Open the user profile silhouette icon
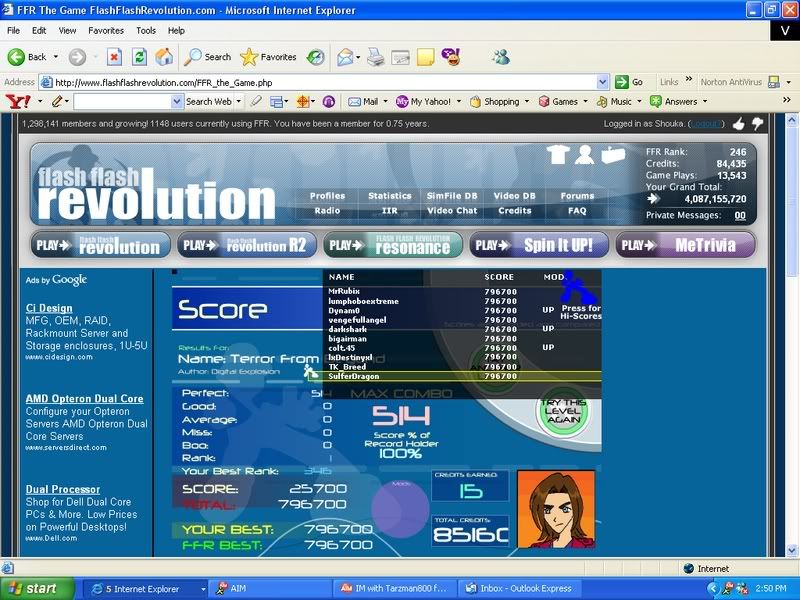 click(x=585, y=155)
